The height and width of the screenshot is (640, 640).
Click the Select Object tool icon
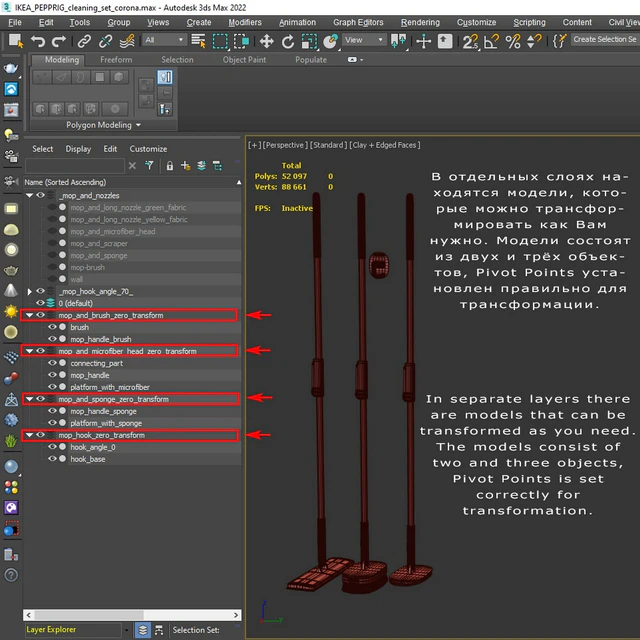tap(16, 41)
